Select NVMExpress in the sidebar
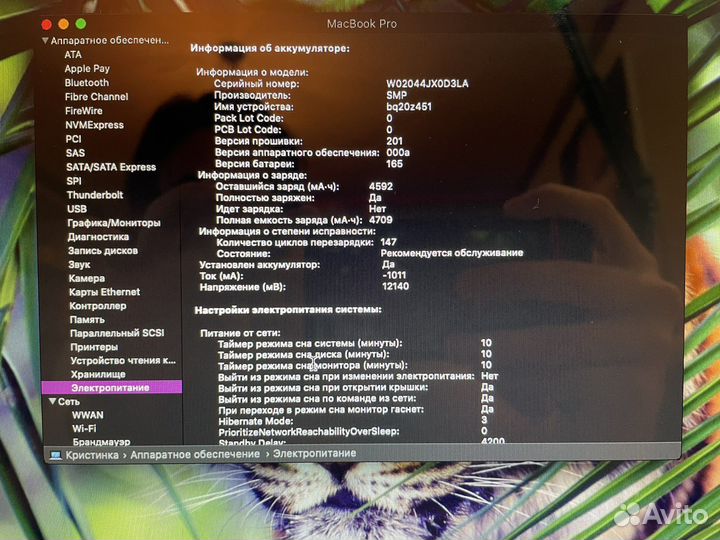This screenshot has width=720, height=540. (x=95, y=125)
